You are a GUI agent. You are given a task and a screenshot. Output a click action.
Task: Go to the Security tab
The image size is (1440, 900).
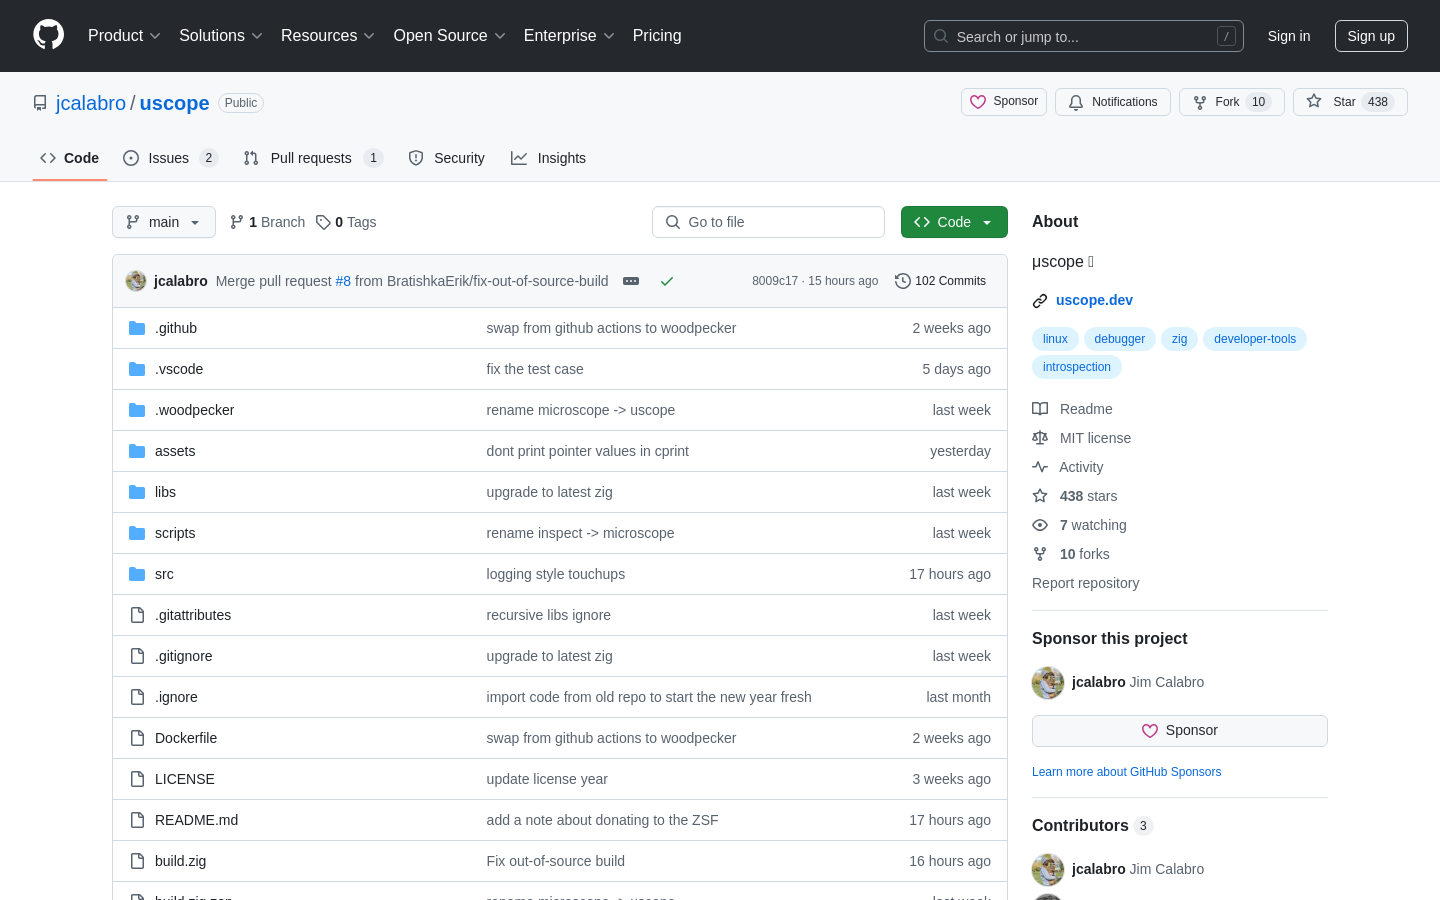[447, 158]
